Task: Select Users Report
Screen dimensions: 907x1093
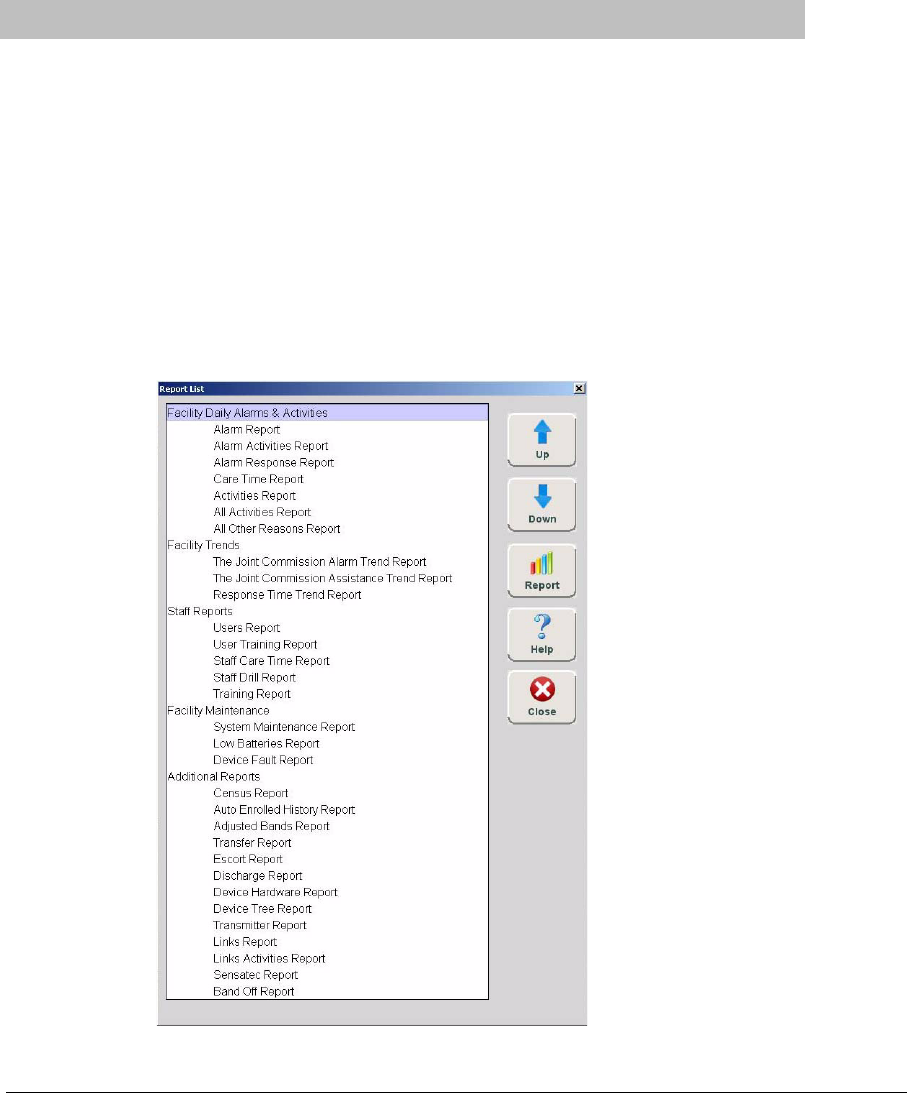Action: click(x=246, y=628)
